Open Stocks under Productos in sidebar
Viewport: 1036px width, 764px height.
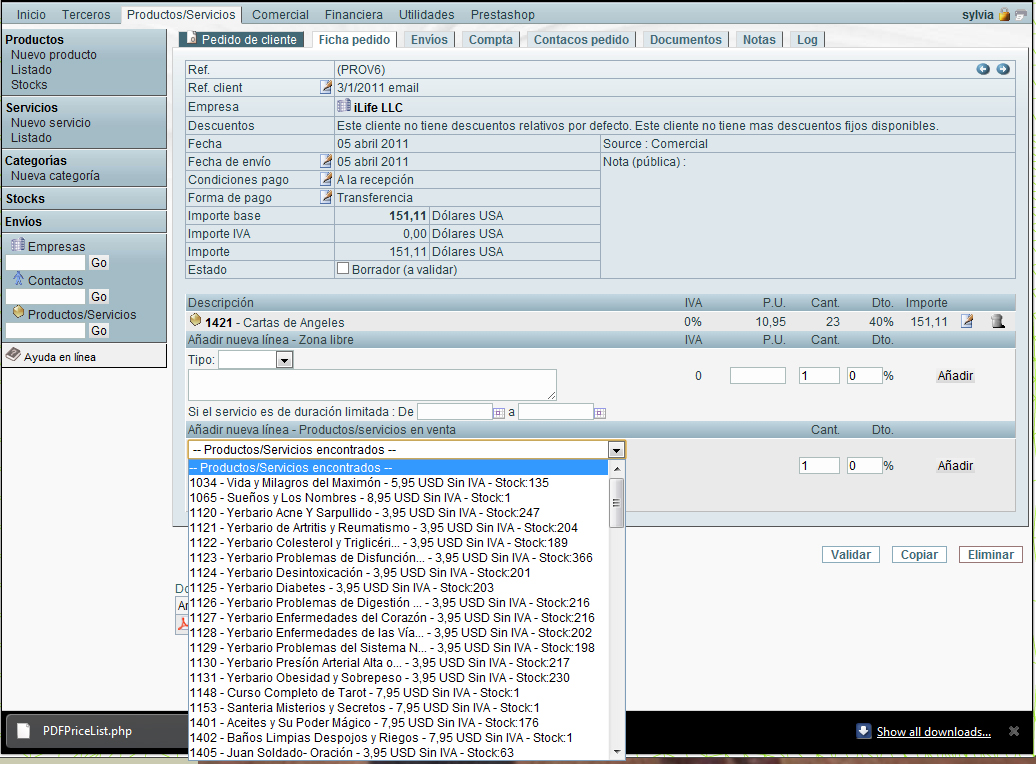(x=29, y=85)
